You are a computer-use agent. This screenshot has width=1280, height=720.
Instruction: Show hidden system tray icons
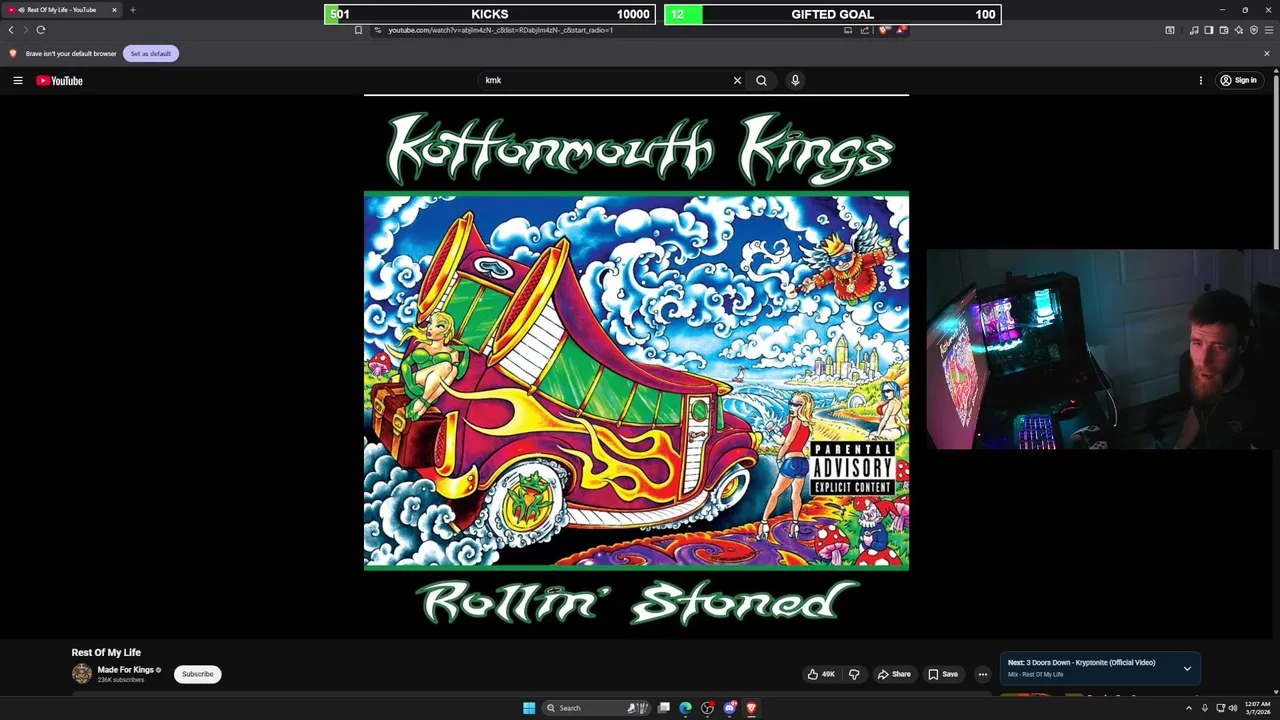pyautogui.click(x=1189, y=708)
